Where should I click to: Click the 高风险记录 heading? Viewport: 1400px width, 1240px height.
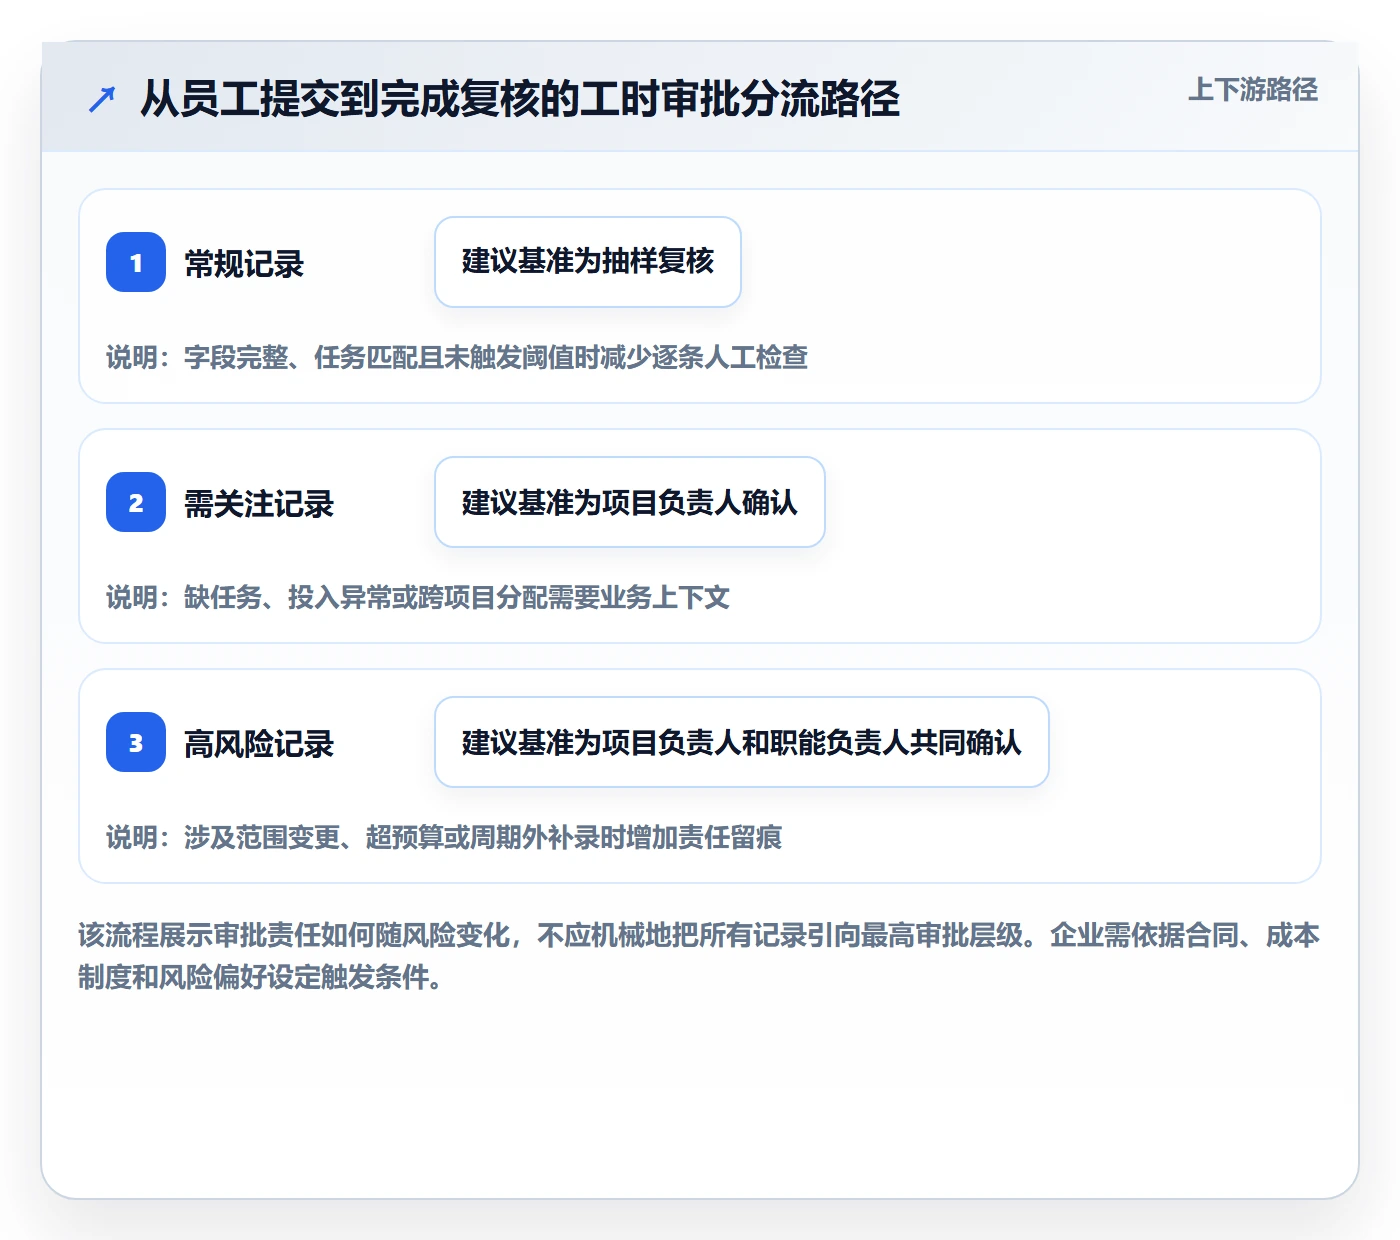(x=259, y=744)
